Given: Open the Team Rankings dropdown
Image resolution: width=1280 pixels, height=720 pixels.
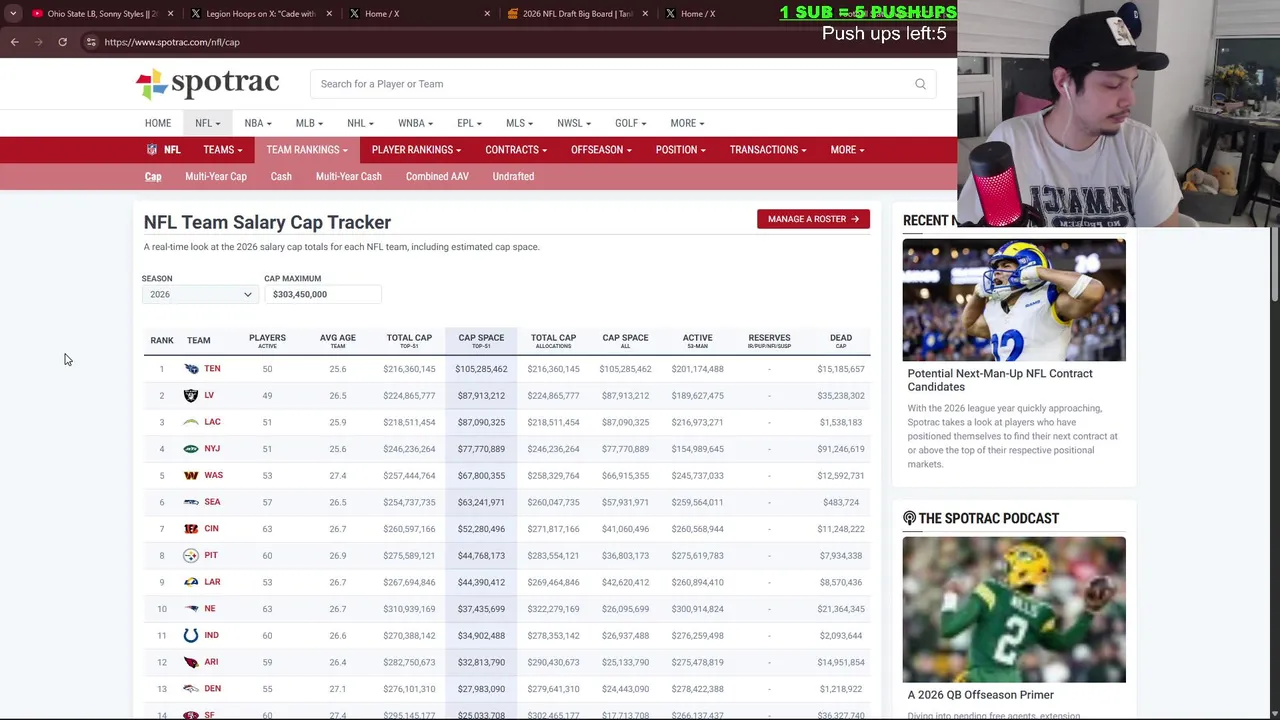Looking at the screenshot, I should point(307,150).
